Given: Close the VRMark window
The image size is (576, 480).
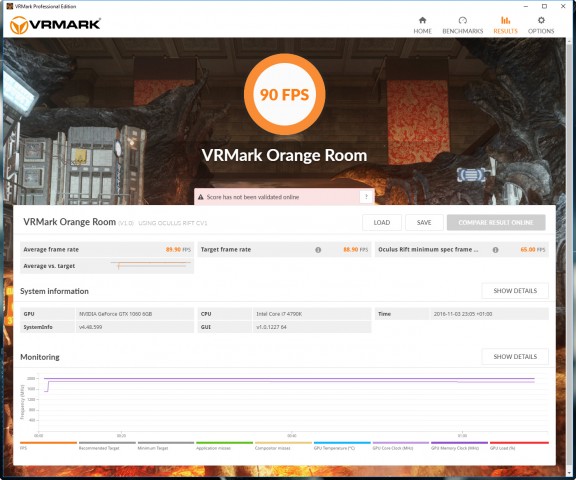Looking at the screenshot, I should [563, 6].
